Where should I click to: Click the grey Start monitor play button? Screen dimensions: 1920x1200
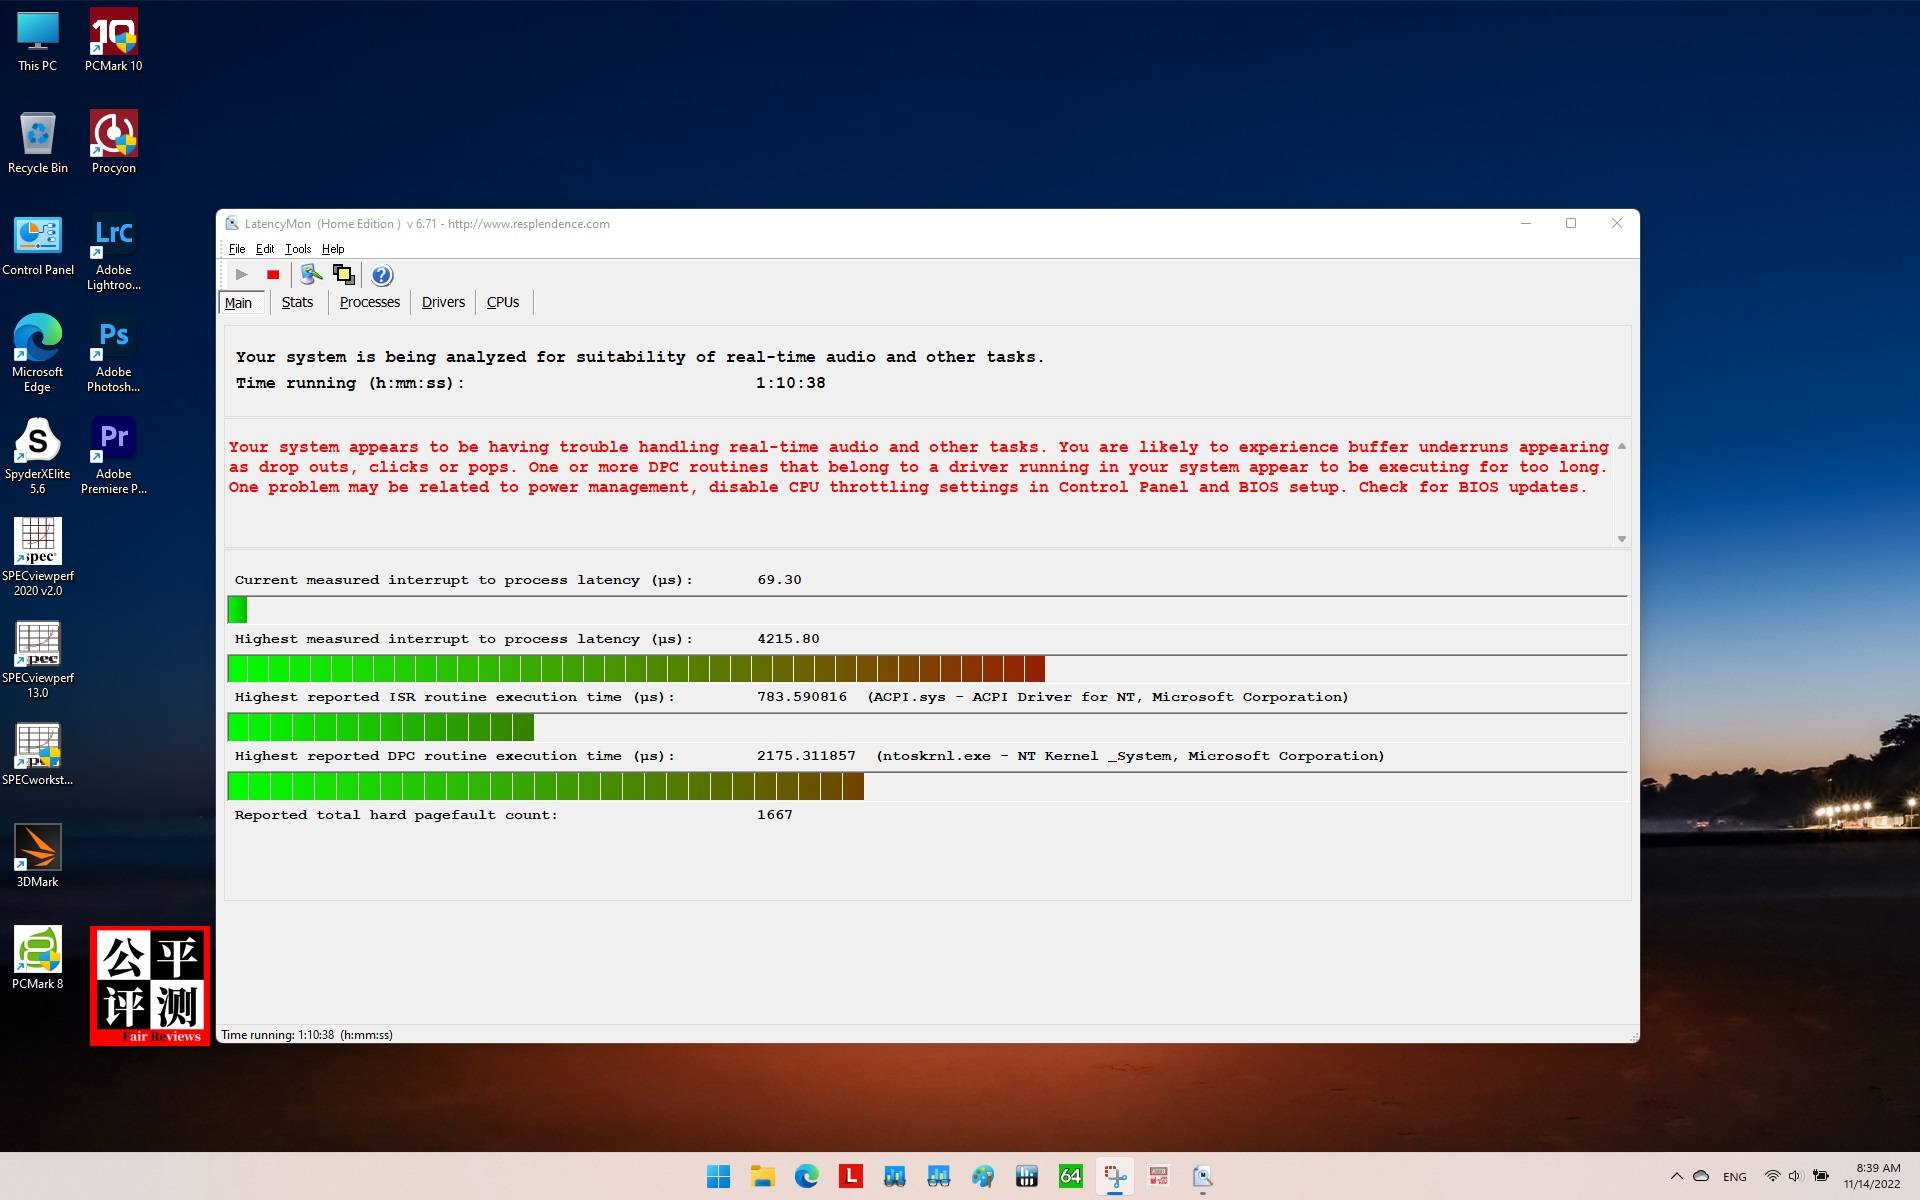241,275
